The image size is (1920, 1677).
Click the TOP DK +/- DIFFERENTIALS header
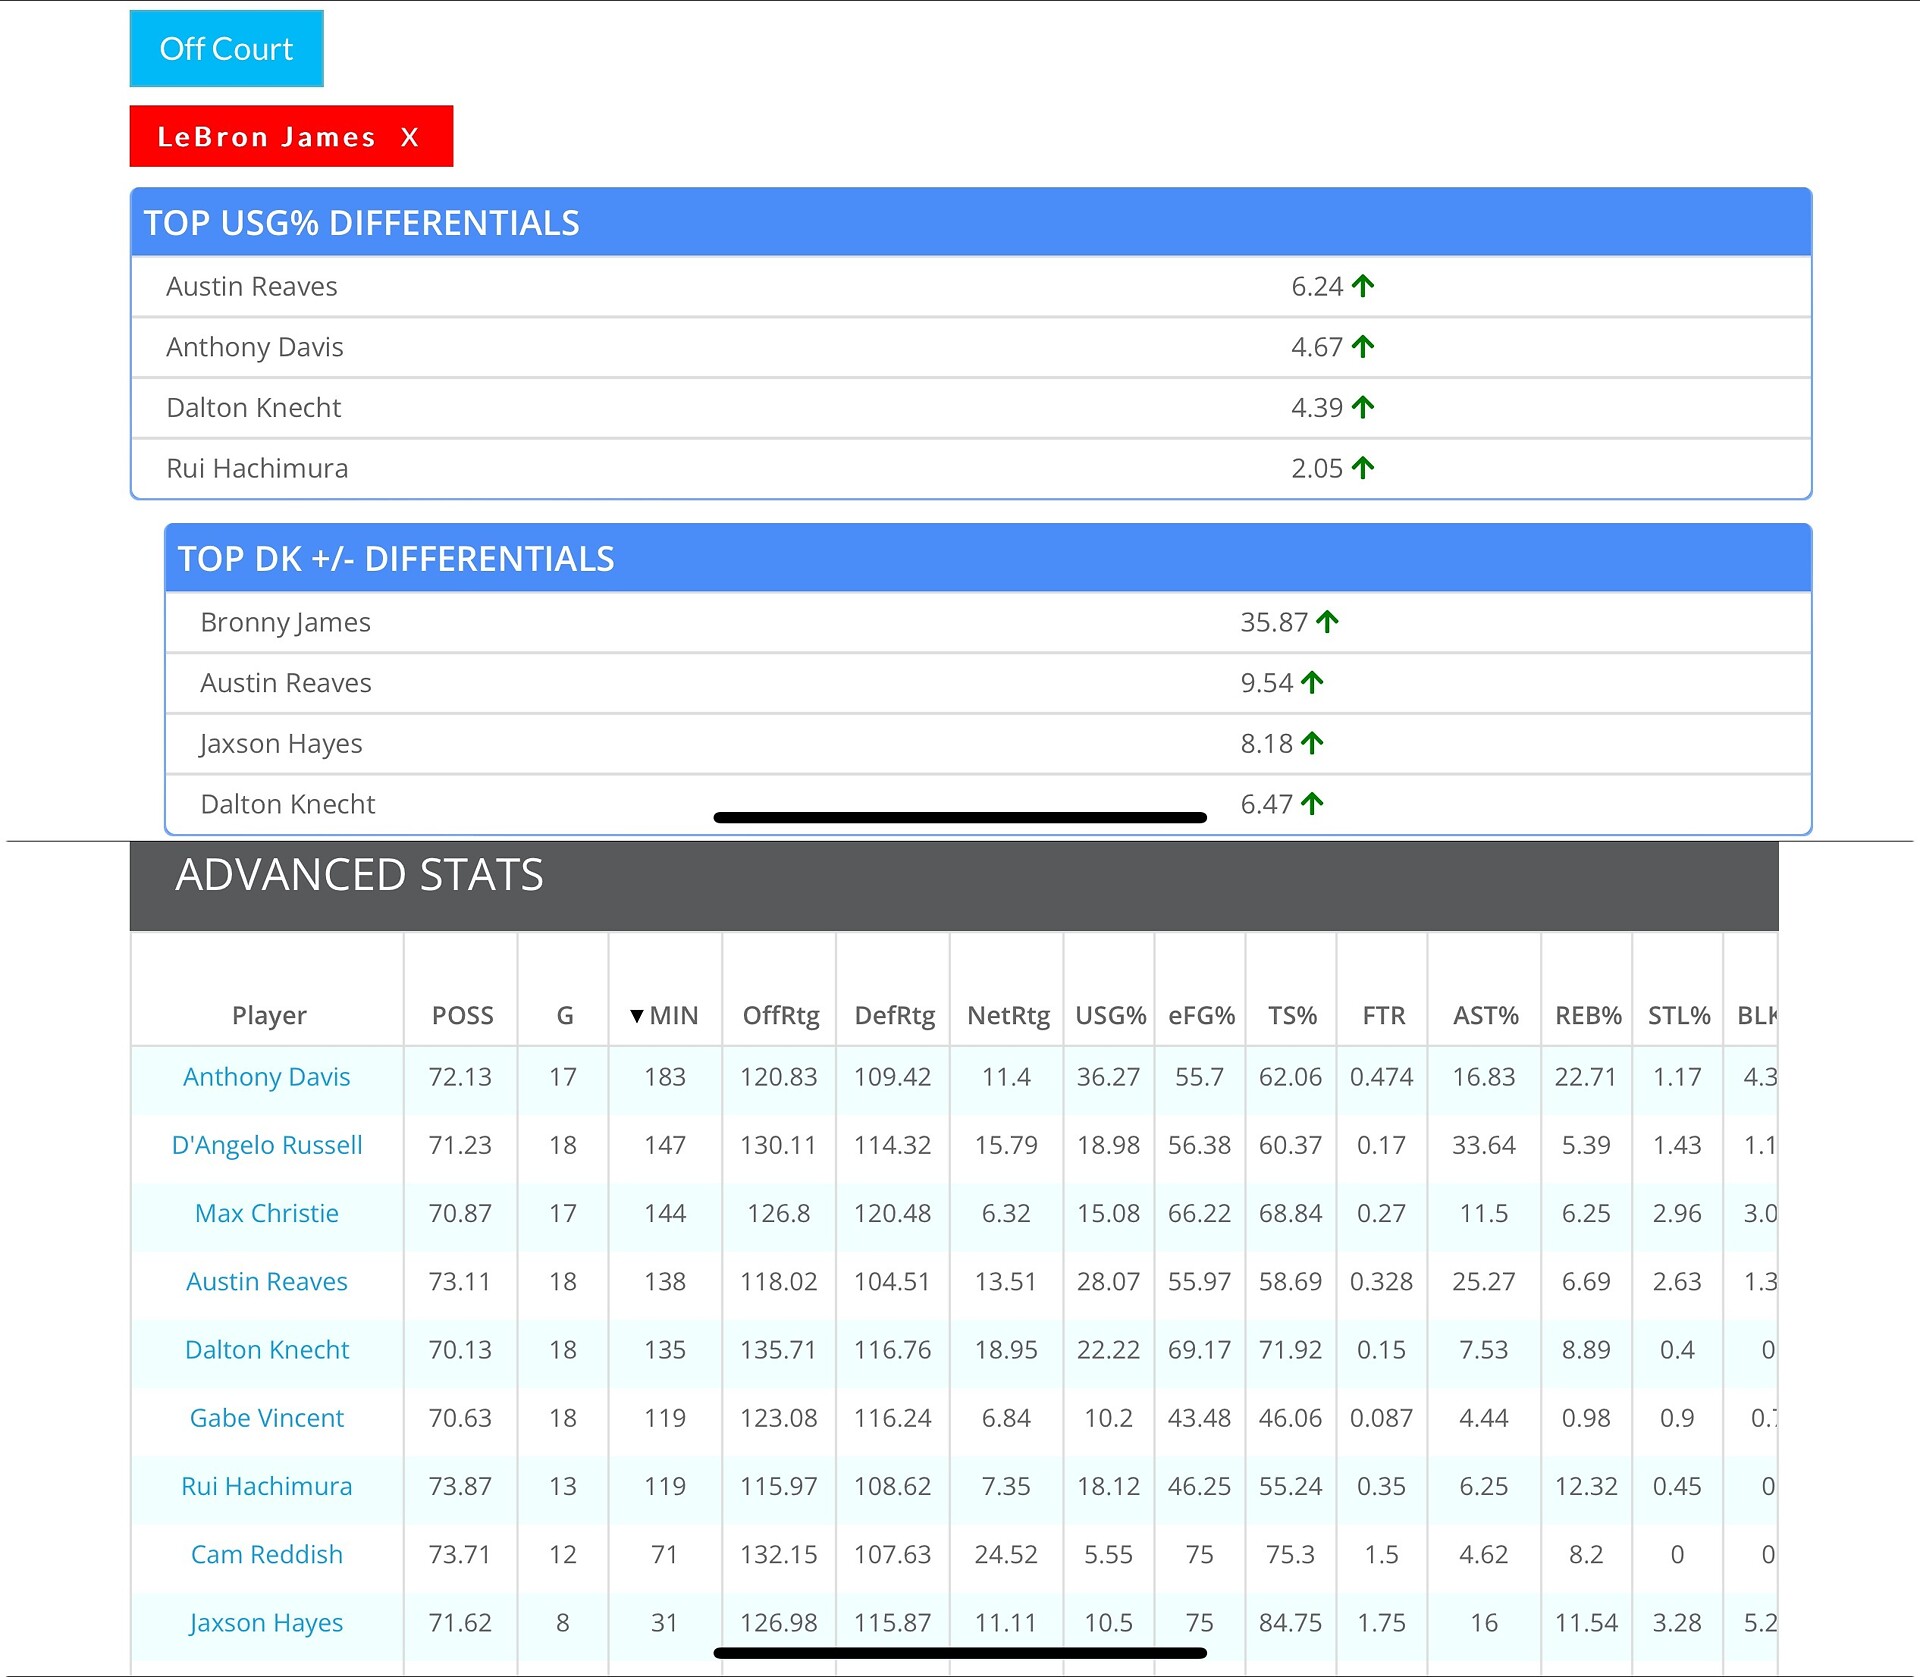pos(396,559)
